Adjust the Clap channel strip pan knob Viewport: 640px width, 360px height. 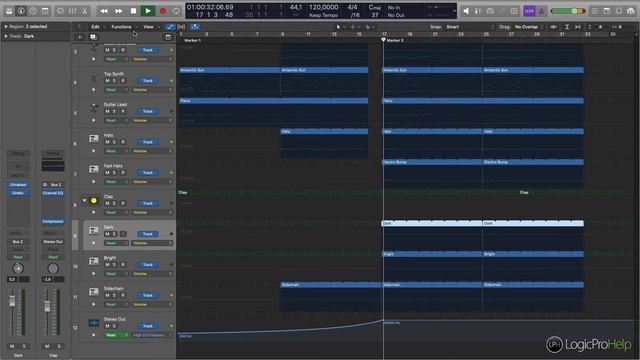tap(53, 268)
